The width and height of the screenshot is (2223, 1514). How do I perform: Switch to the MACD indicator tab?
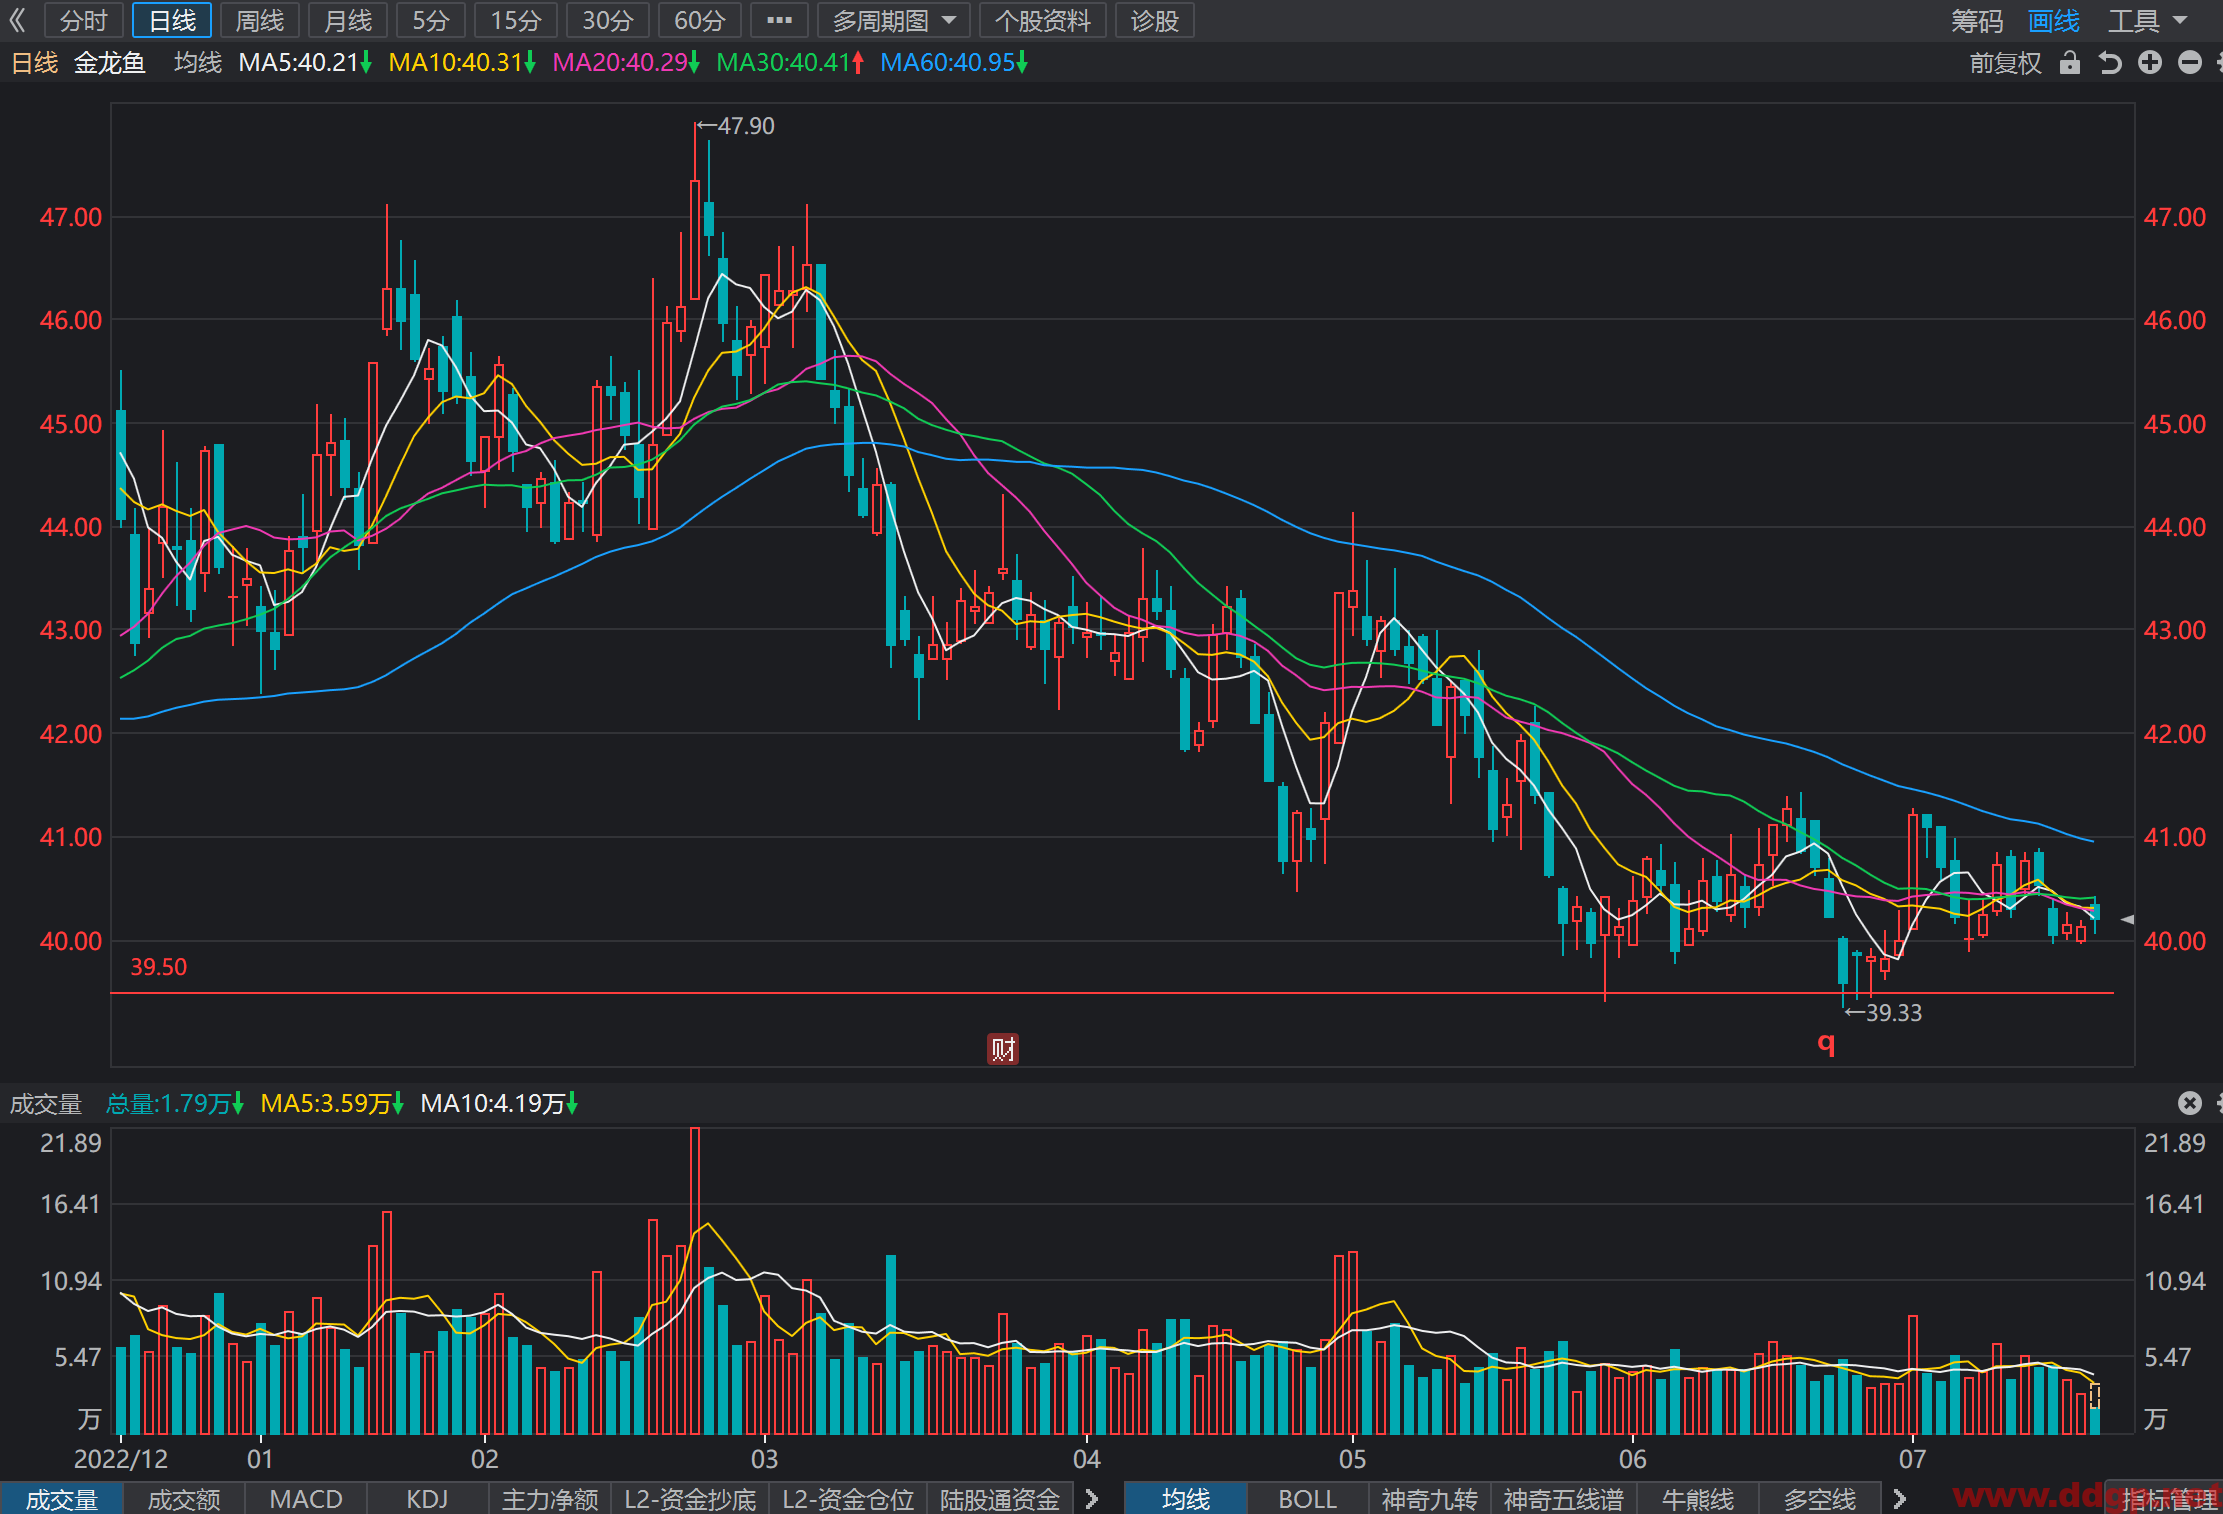306,1499
